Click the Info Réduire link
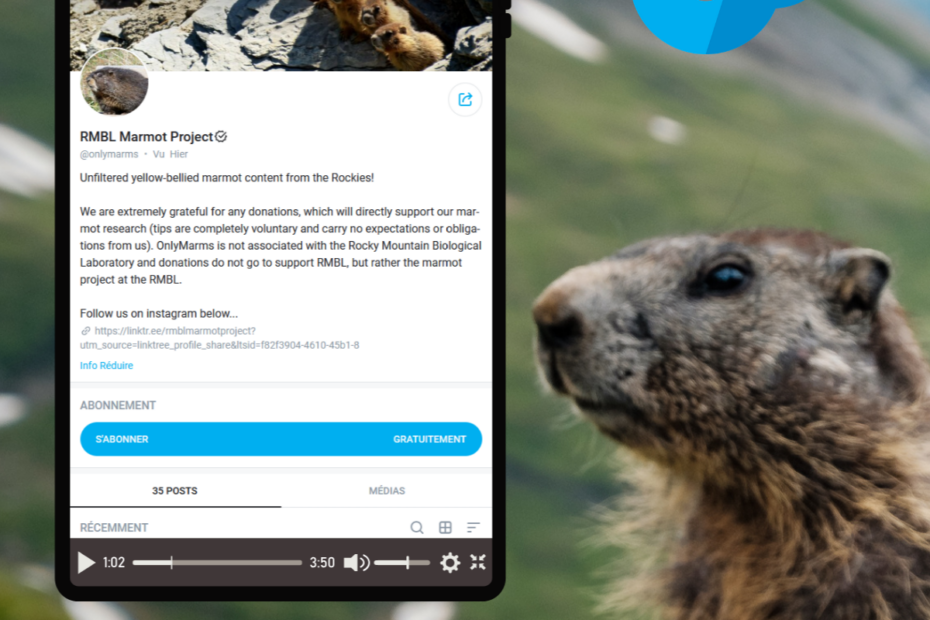 [106, 365]
